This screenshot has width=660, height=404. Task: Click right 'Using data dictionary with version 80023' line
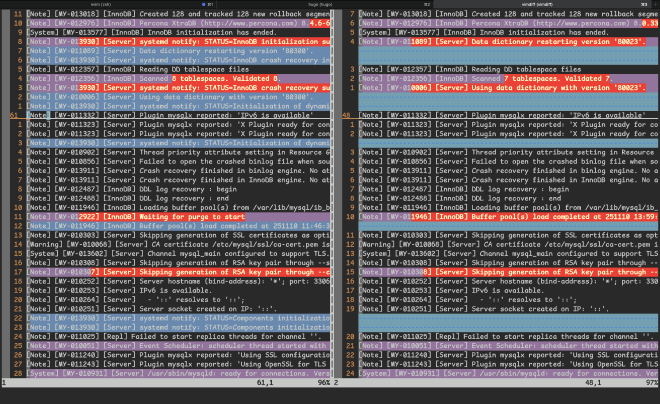click(x=509, y=88)
